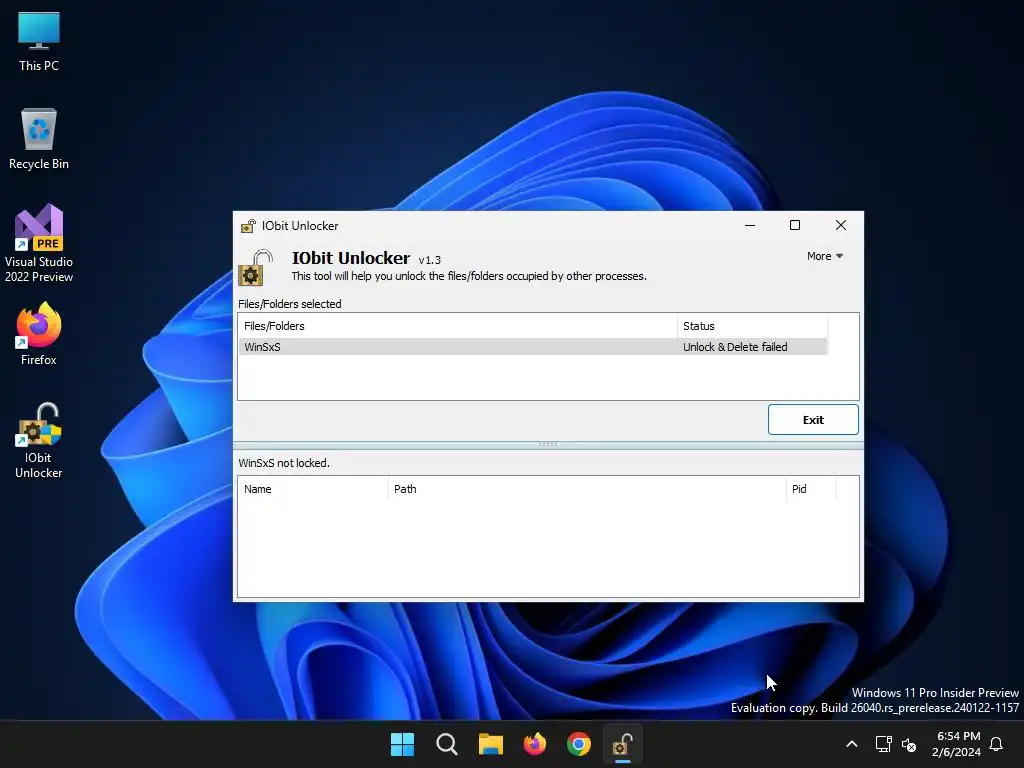The height and width of the screenshot is (768, 1024).
Task: Select the WinSxS row in file list
Action: tap(532, 347)
